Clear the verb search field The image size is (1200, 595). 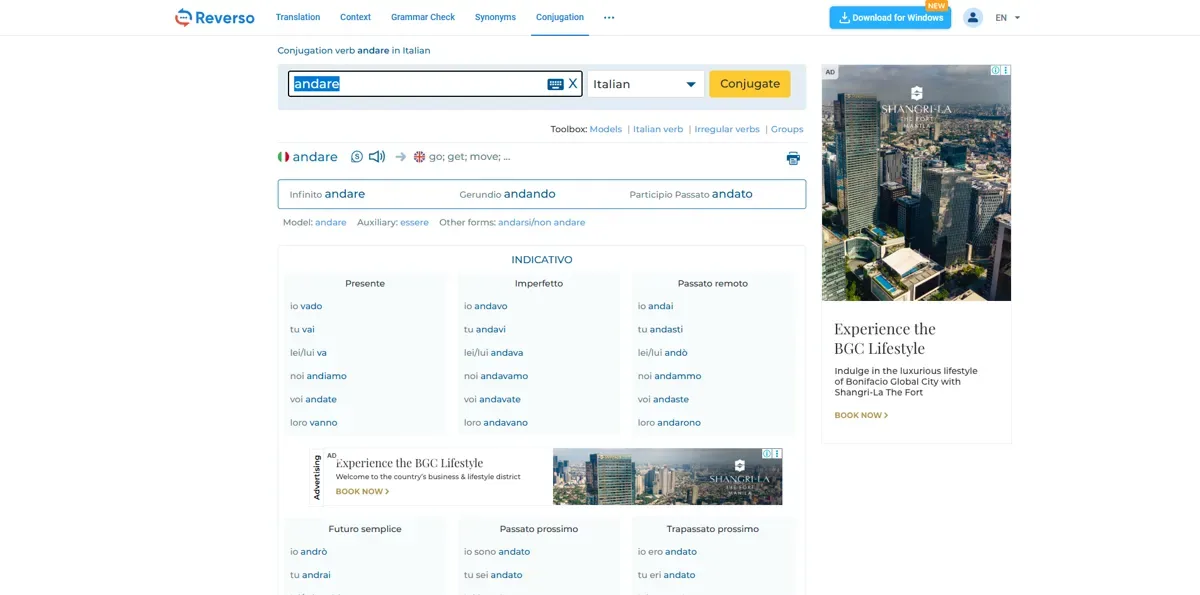pos(573,84)
